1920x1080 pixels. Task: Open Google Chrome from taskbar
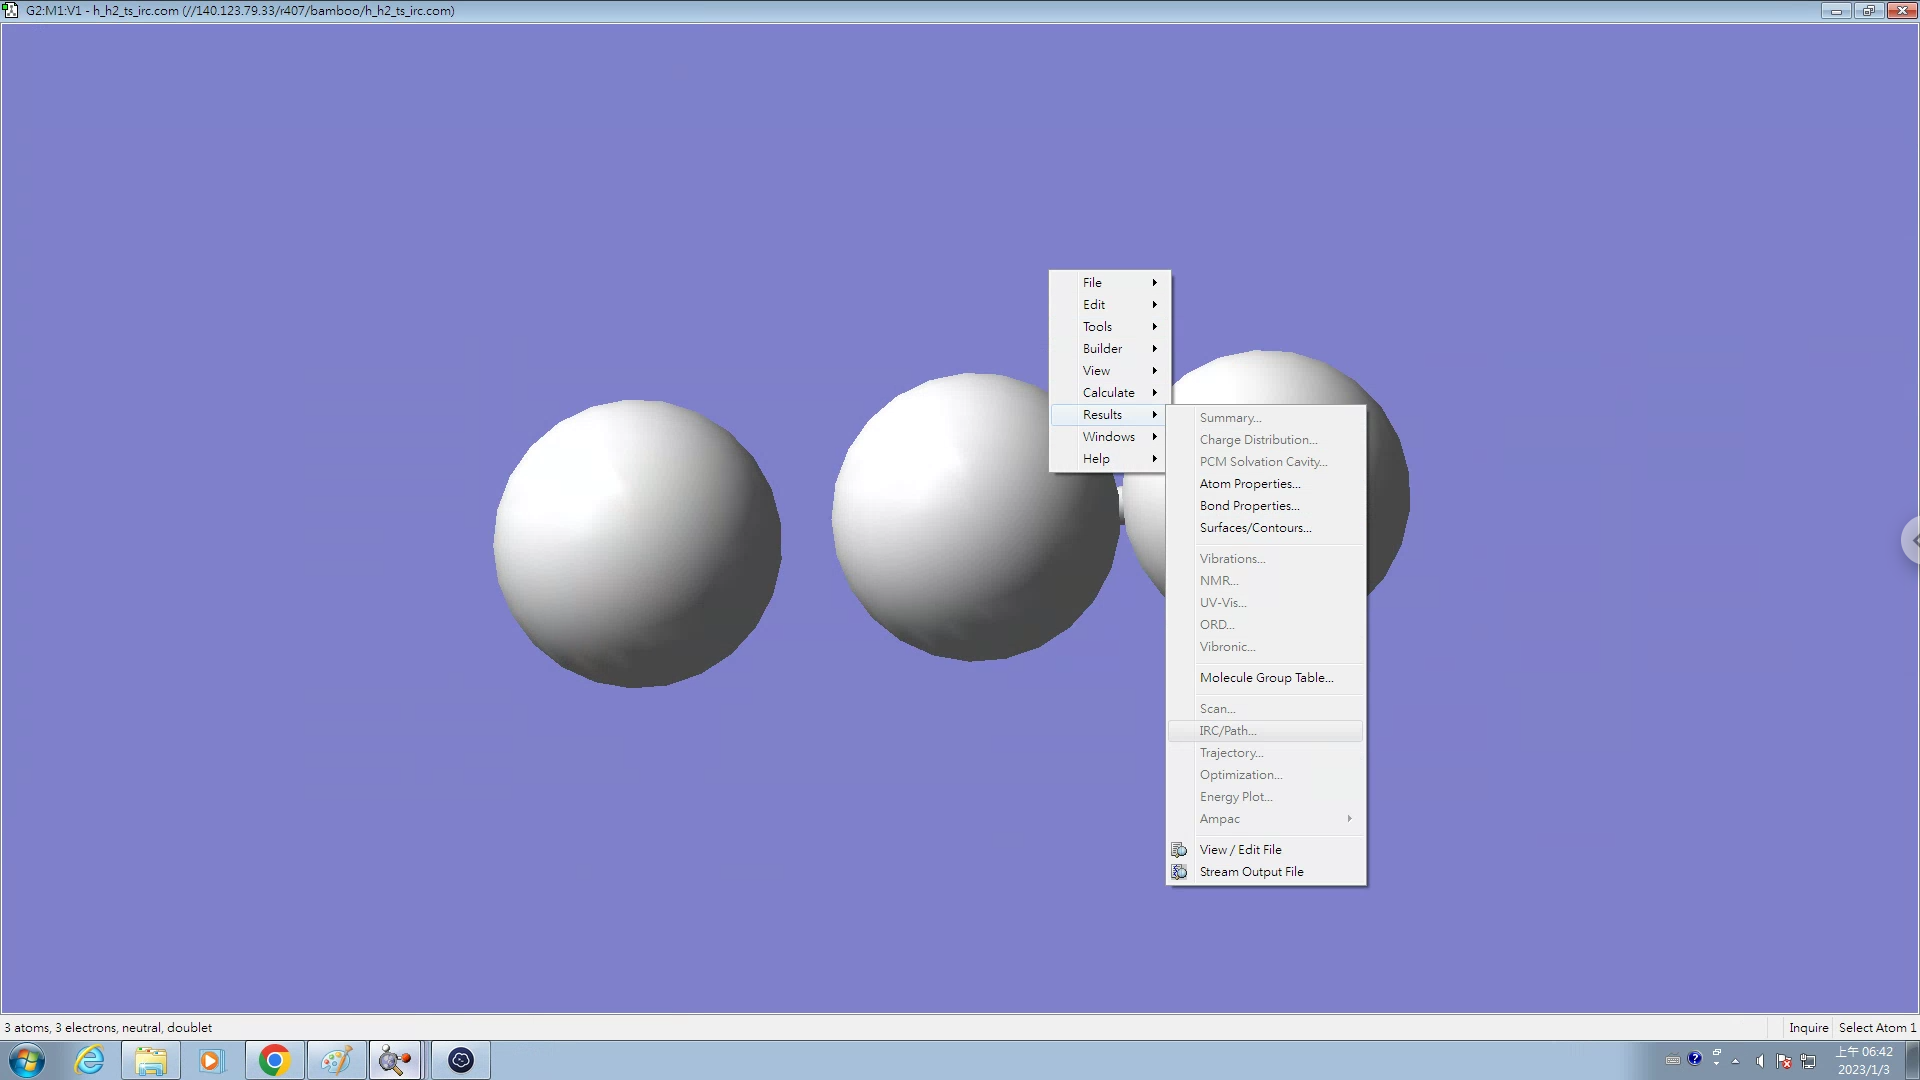[274, 1060]
